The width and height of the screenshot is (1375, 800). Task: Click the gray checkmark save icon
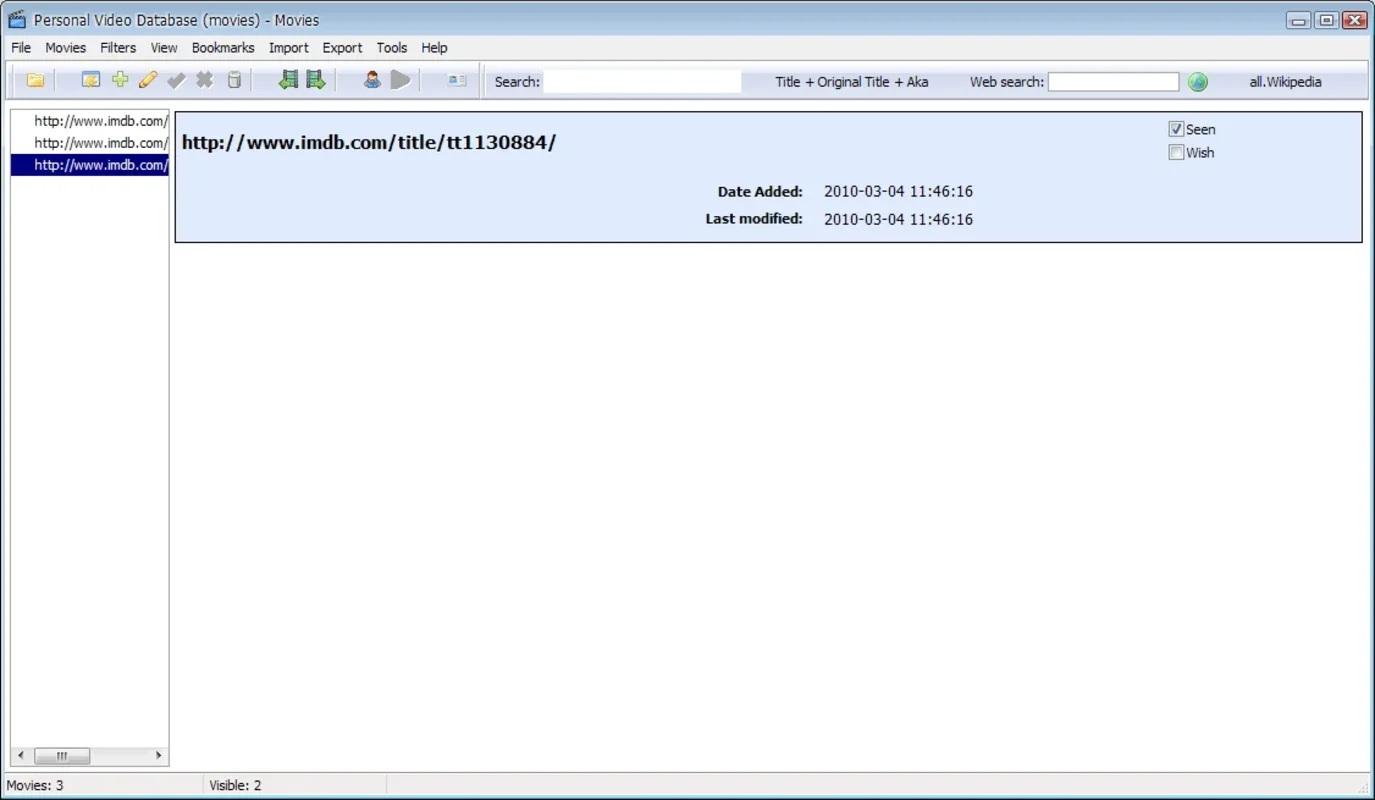(x=177, y=80)
